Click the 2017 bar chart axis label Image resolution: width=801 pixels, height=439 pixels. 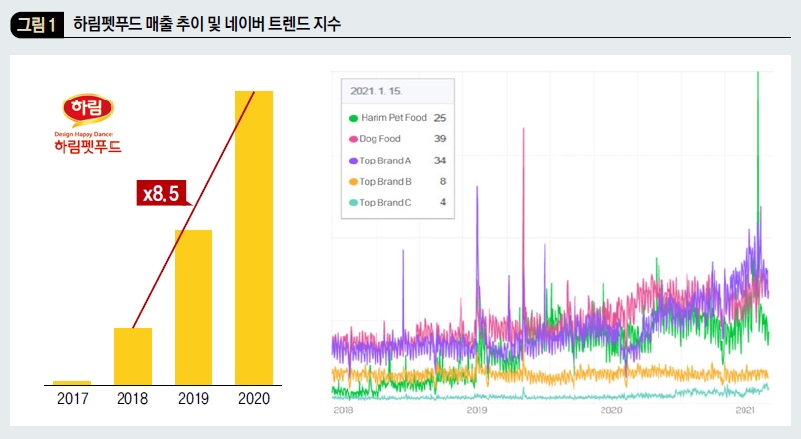[73, 399]
